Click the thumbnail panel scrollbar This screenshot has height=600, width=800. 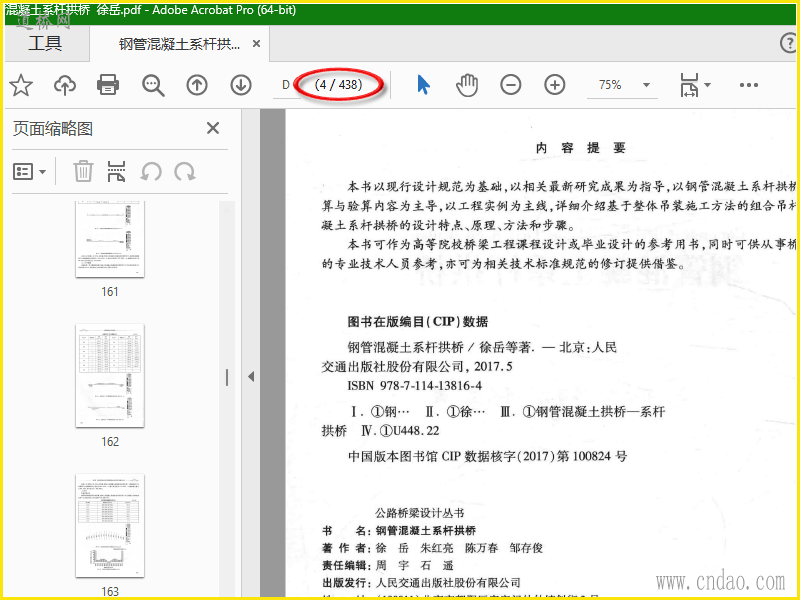[227, 398]
